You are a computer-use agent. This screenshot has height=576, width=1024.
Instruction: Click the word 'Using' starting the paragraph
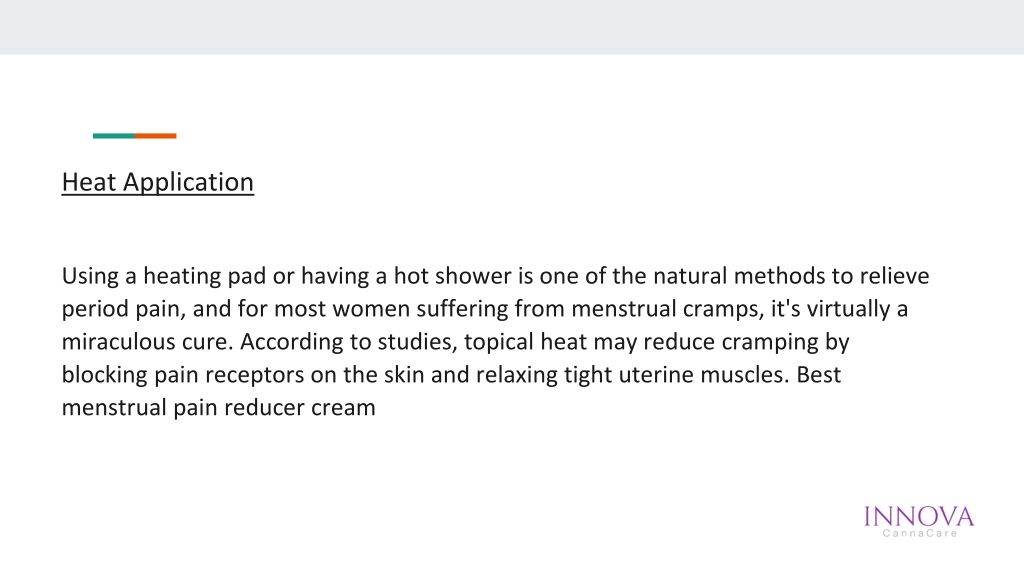[90, 276]
